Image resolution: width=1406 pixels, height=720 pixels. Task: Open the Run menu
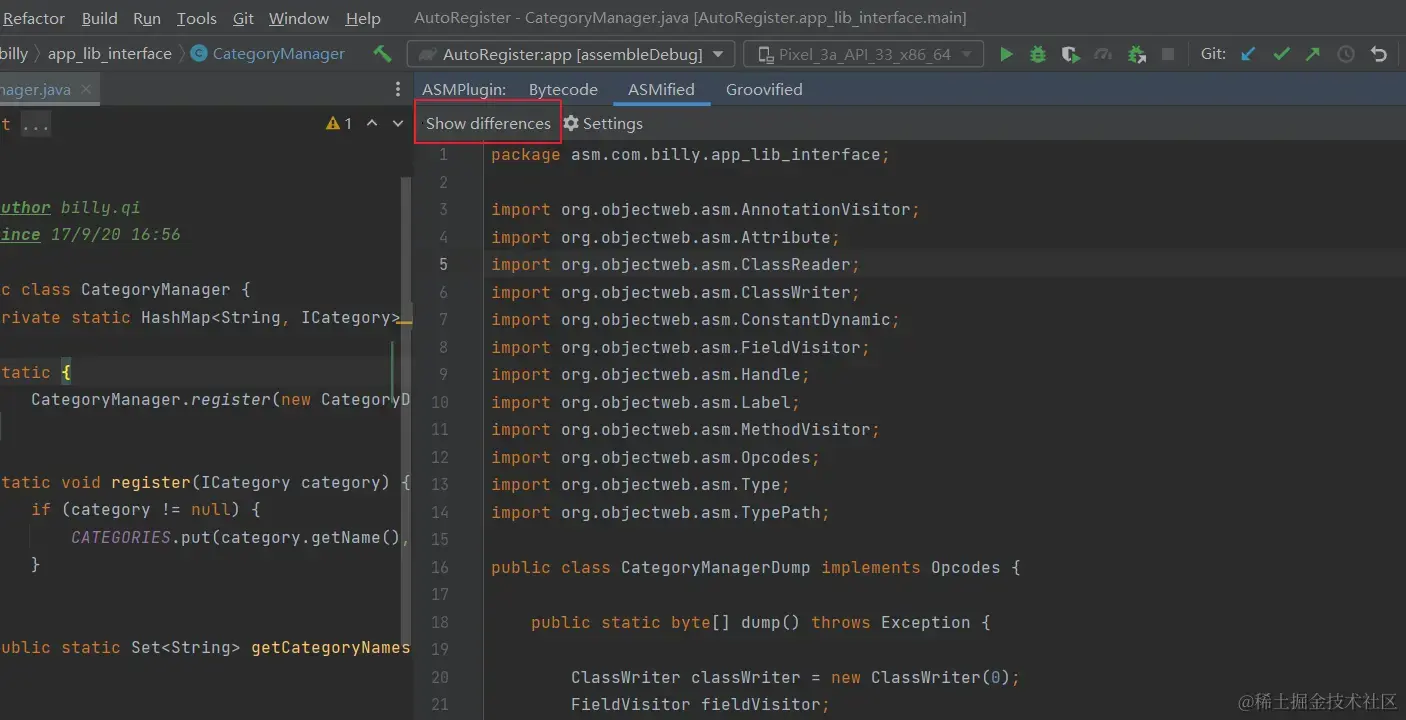click(x=146, y=18)
